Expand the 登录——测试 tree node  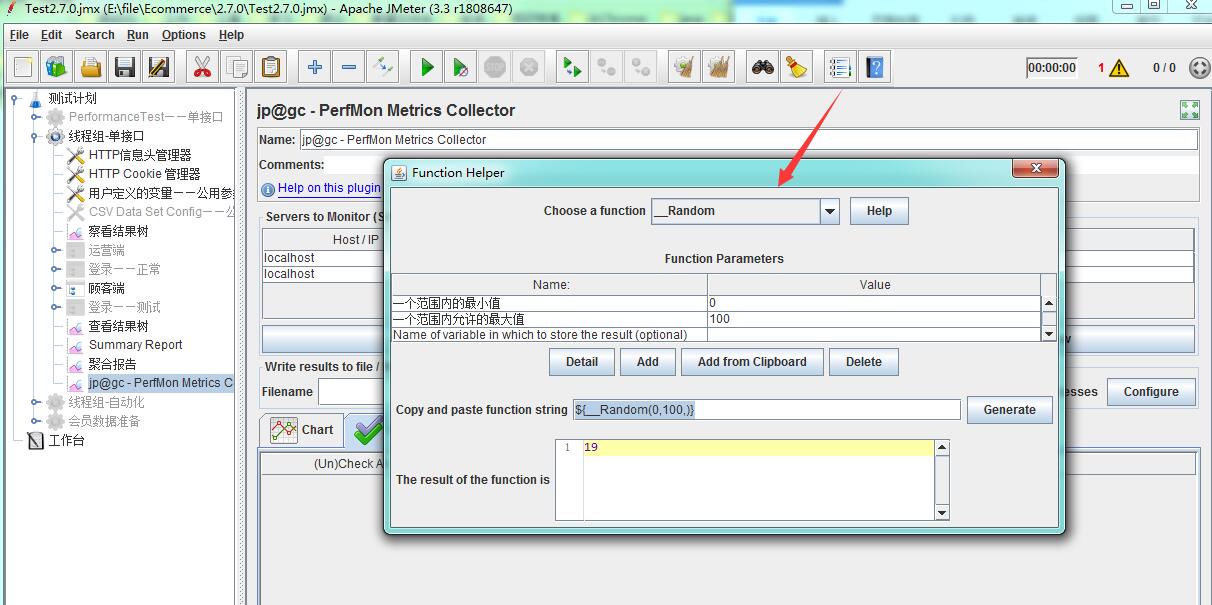(x=56, y=308)
